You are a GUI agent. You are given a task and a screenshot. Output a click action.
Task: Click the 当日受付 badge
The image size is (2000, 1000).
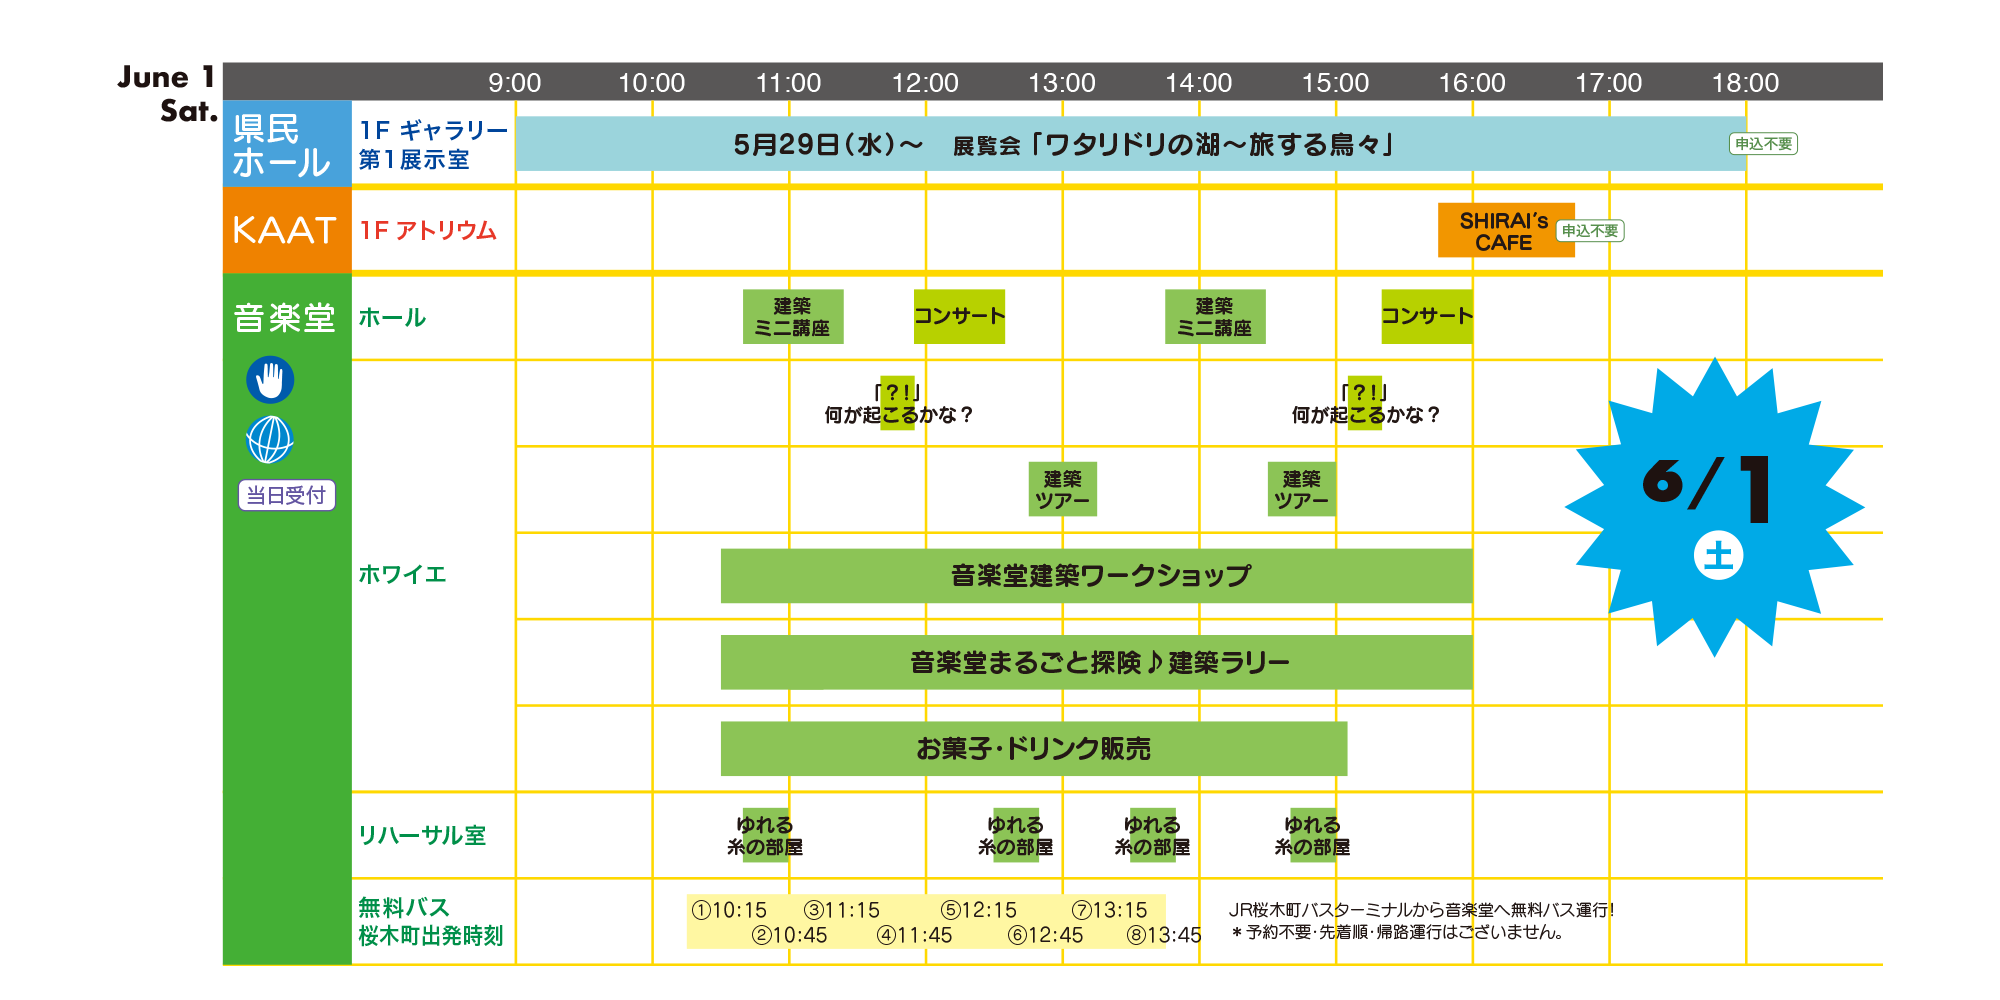tap(286, 496)
